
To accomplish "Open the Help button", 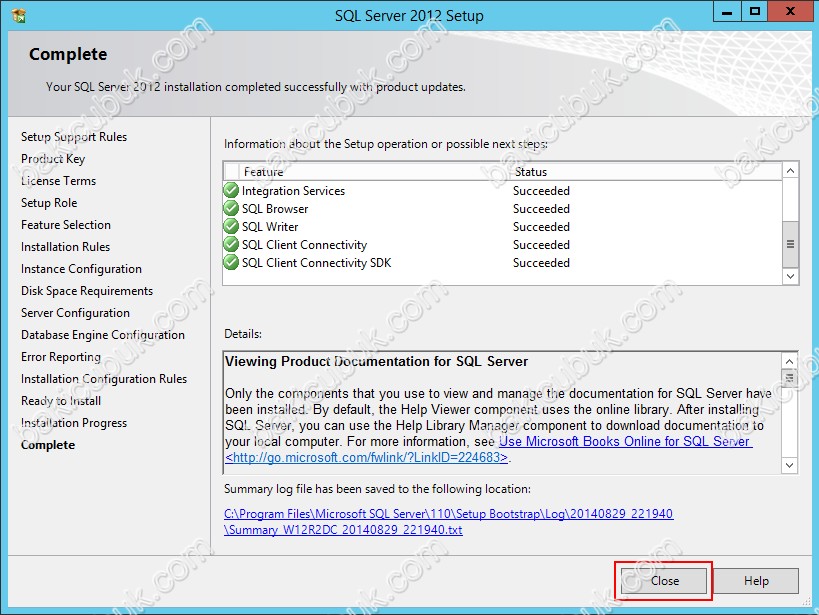I will point(756,581).
